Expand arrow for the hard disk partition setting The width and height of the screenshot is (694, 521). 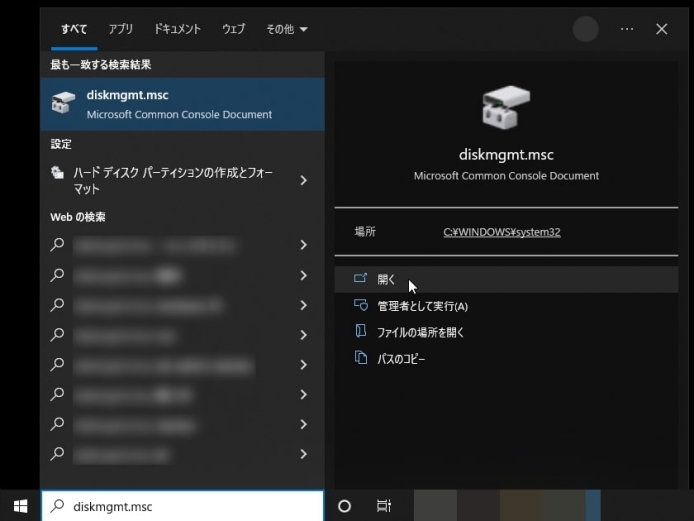tap(304, 181)
